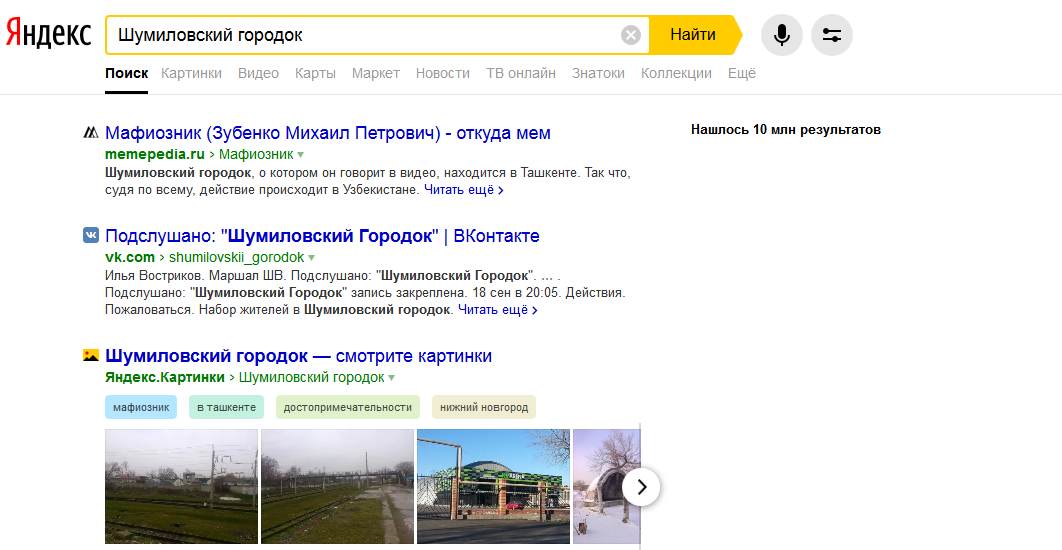Open first railway field thumbnail
This screenshot has height=550, width=1062.
point(182,486)
